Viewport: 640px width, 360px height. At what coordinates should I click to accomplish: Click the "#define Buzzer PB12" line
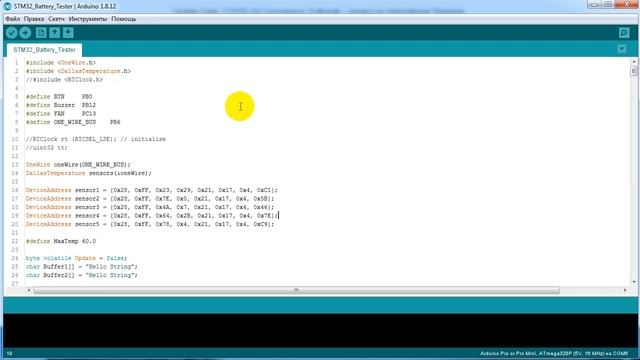(x=61, y=105)
